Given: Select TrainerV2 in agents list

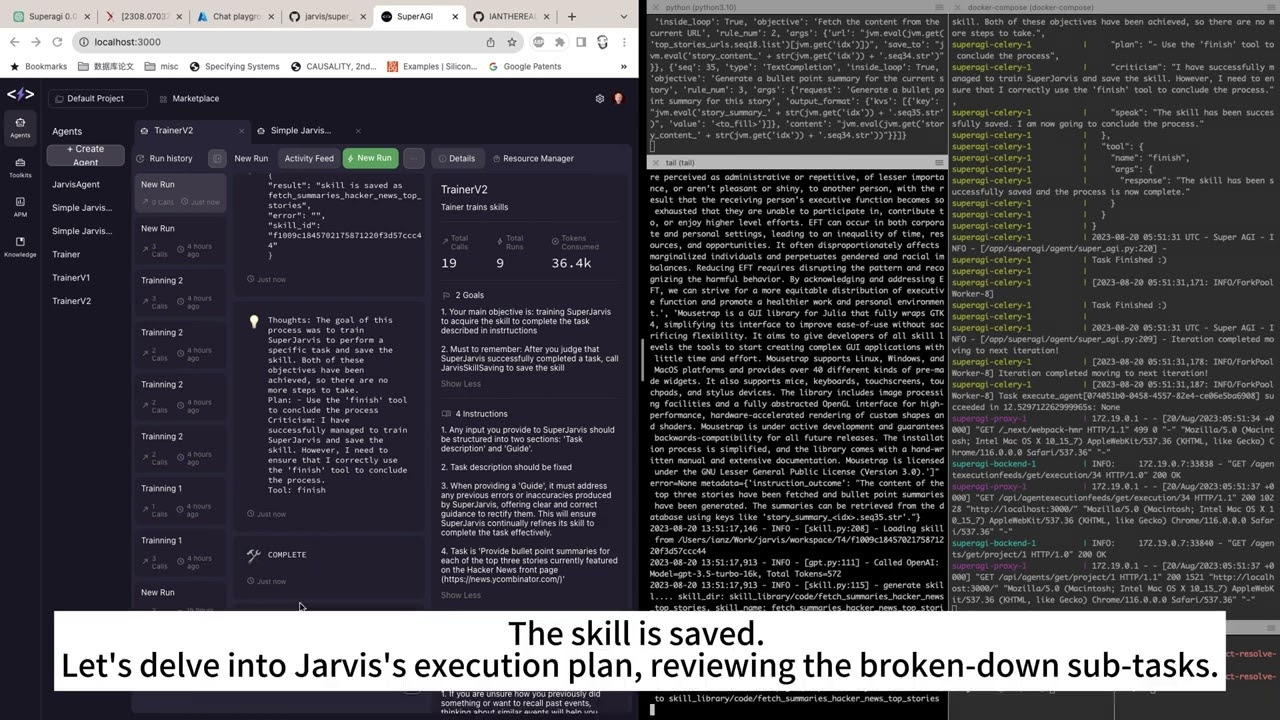Looking at the screenshot, I should 71,301.
